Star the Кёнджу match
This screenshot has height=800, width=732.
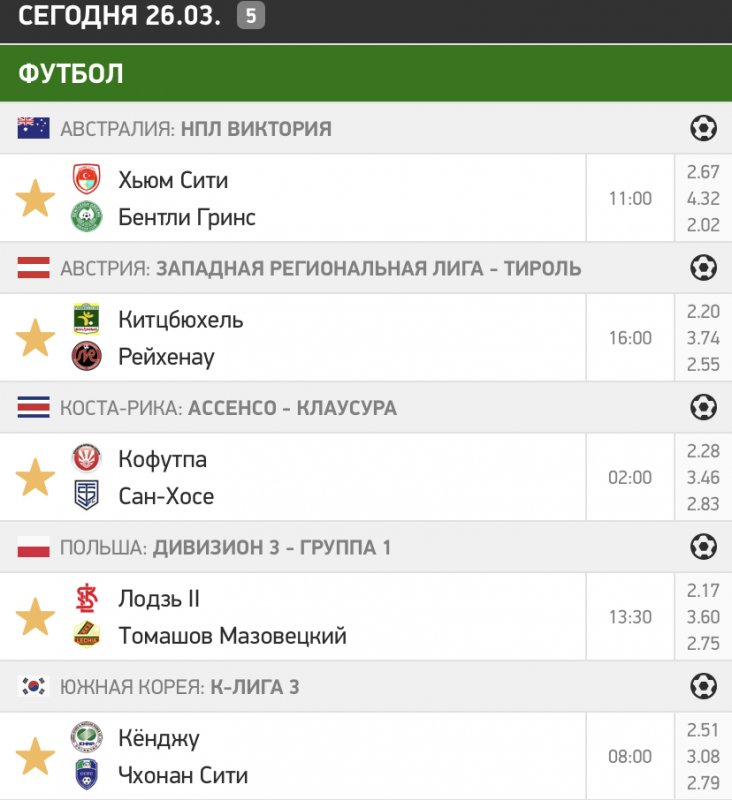35,757
